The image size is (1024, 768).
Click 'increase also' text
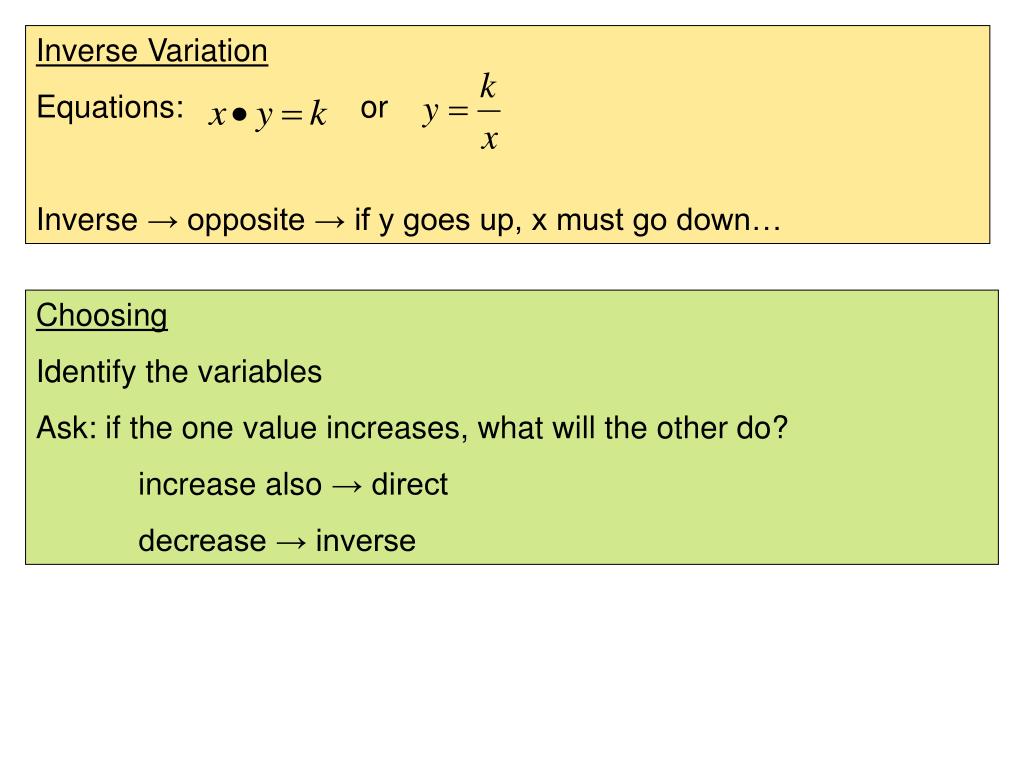click(230, 485)
